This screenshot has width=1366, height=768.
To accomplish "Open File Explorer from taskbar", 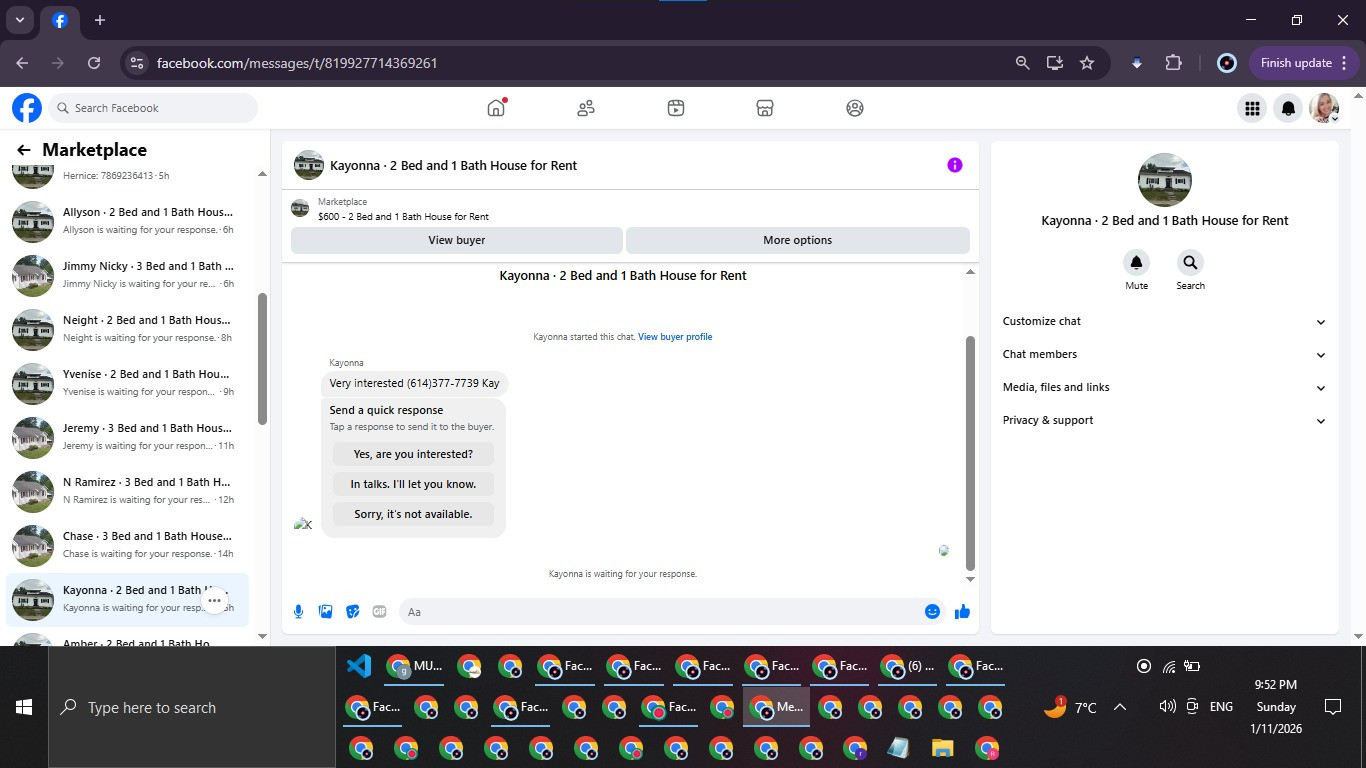I will click(x=942, y=748).
